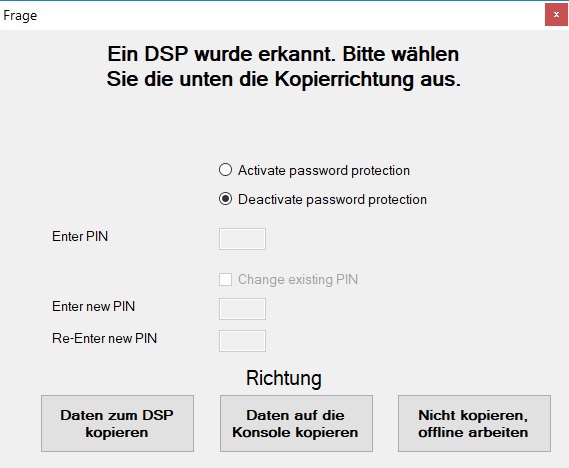This screenshot has width=569, height=468.
Task: Choose Daten auf die Konsole kopieren
Action: (296, 423)
